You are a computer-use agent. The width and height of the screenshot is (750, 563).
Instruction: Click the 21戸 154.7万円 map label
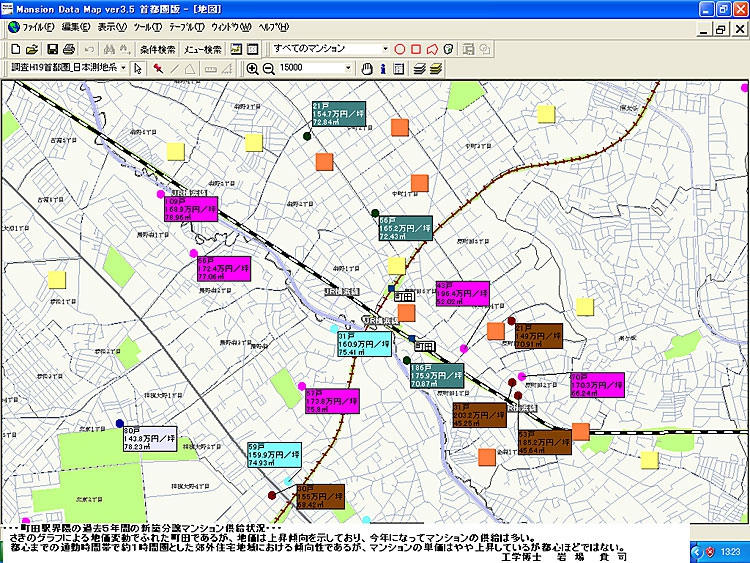click(x=338, y=113)
